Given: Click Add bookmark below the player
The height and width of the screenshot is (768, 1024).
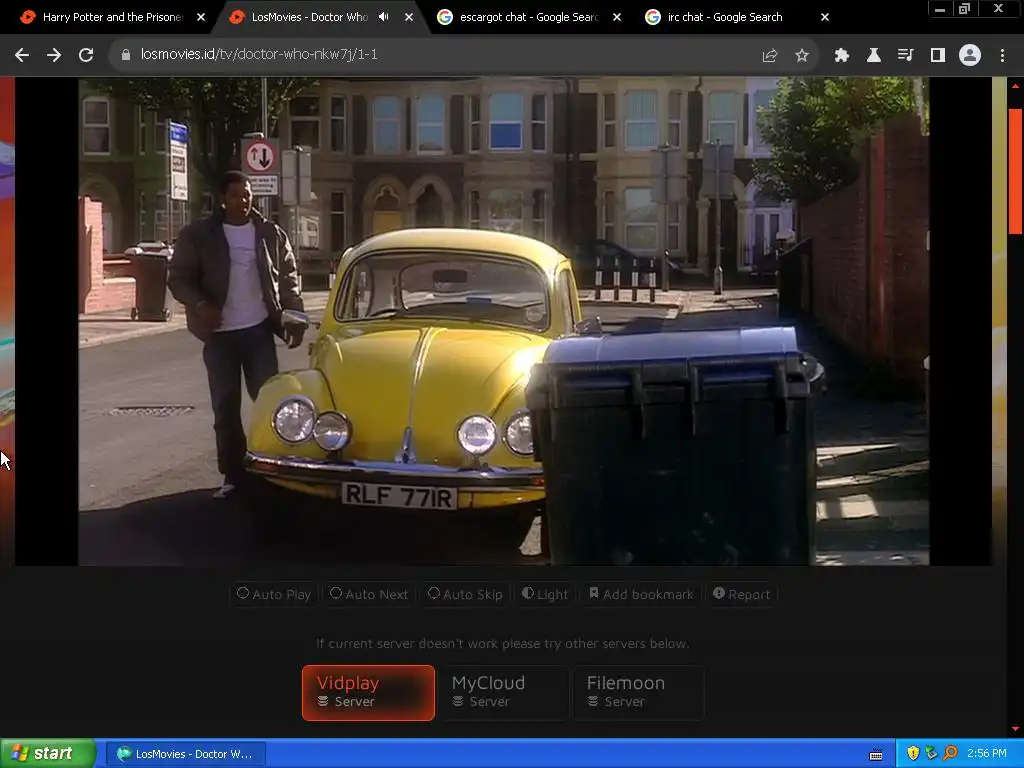Looking at the screenshot, I should tap(641, 594).
